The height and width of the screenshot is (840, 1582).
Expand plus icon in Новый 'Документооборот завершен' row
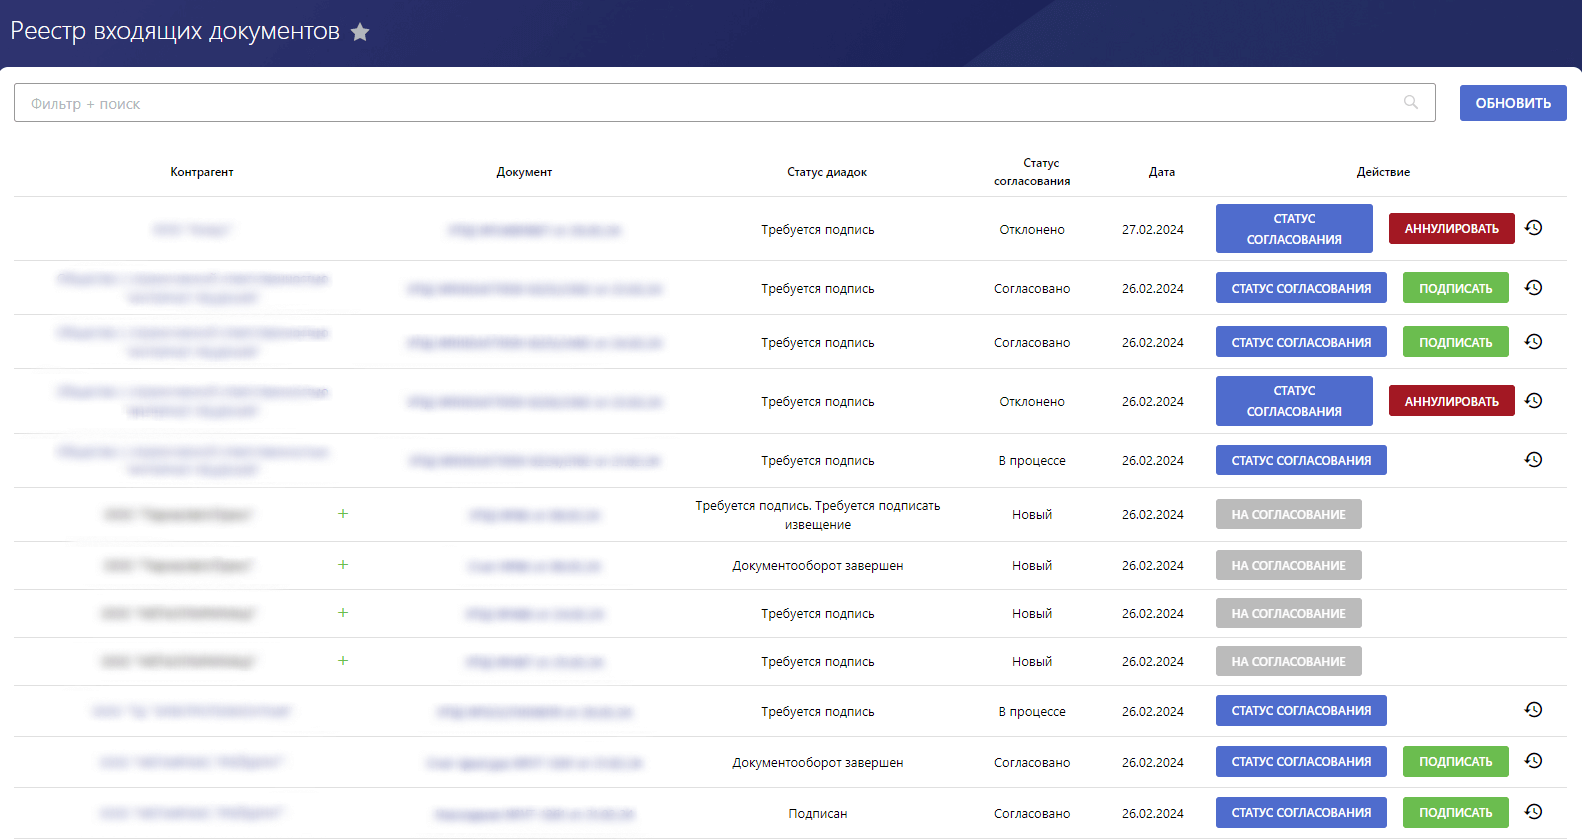click(343, 565)
